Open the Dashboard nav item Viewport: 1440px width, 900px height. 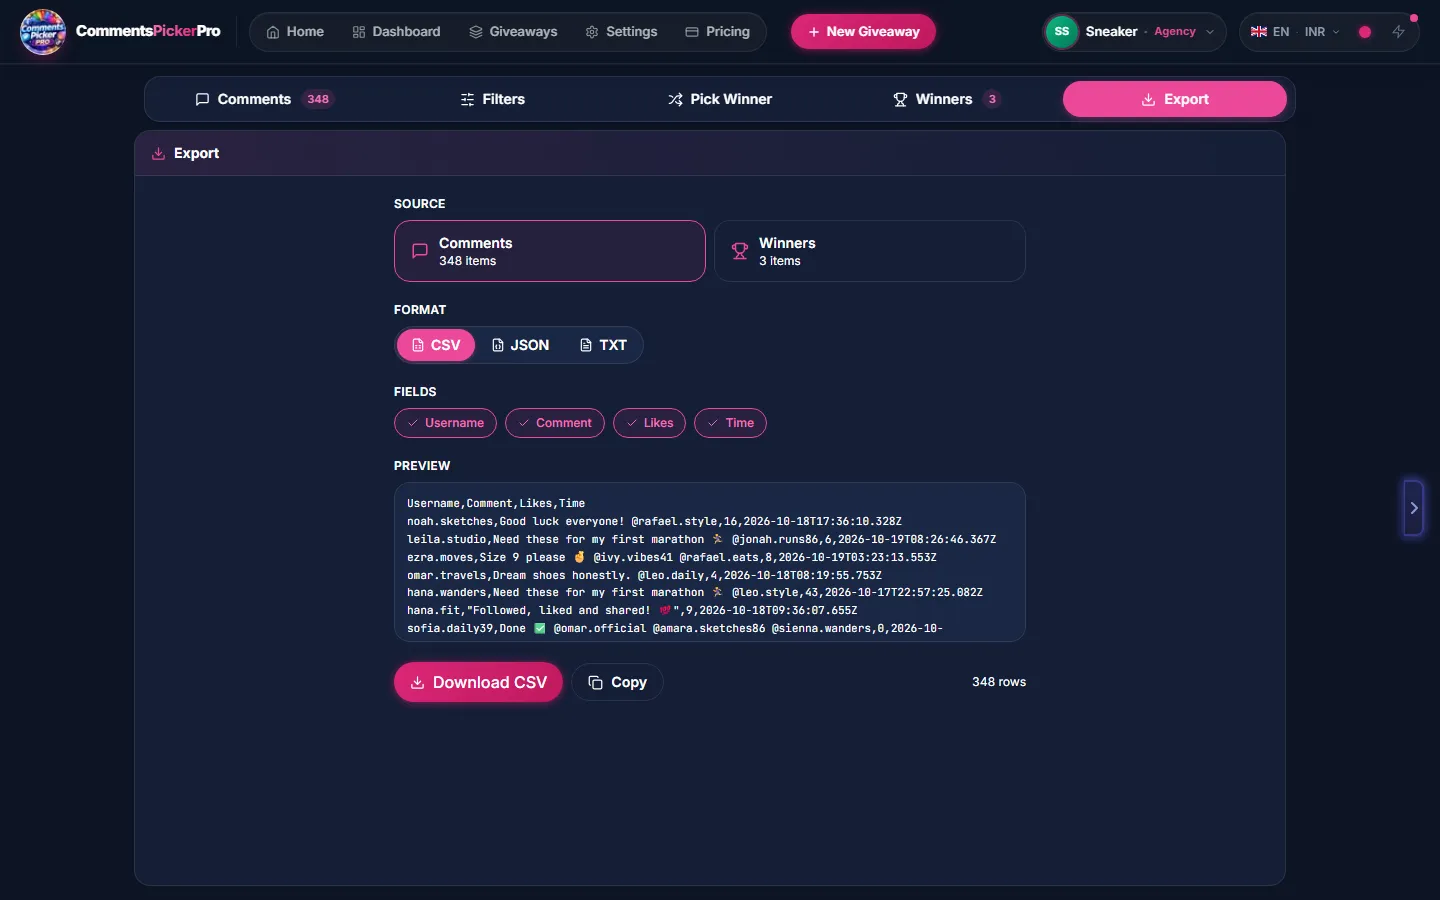click(396, 32)
